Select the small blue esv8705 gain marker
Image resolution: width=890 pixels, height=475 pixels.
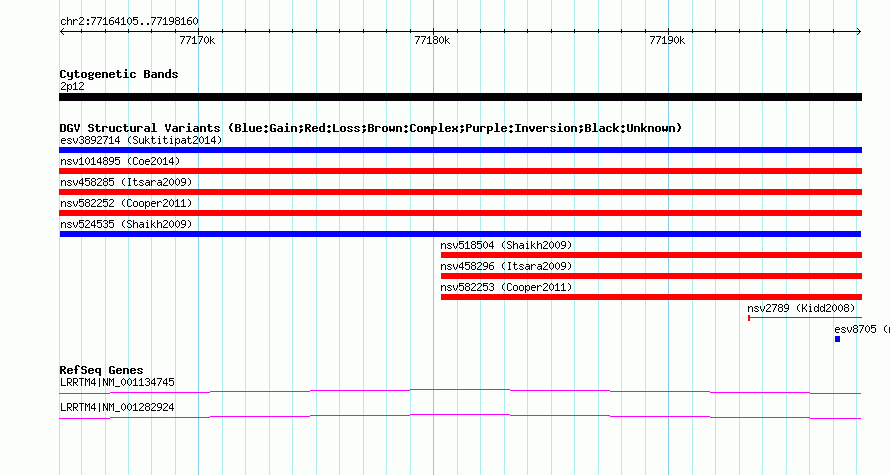(837, 339)
